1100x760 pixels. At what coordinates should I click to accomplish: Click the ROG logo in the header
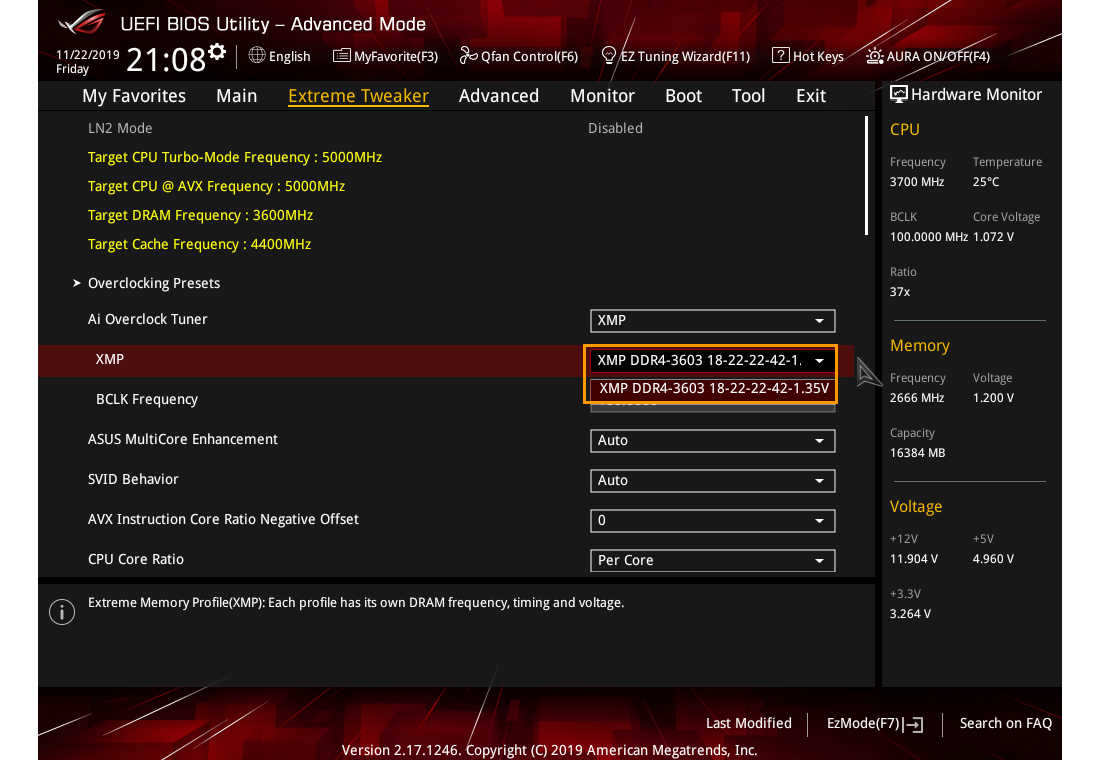coord(81,22)
